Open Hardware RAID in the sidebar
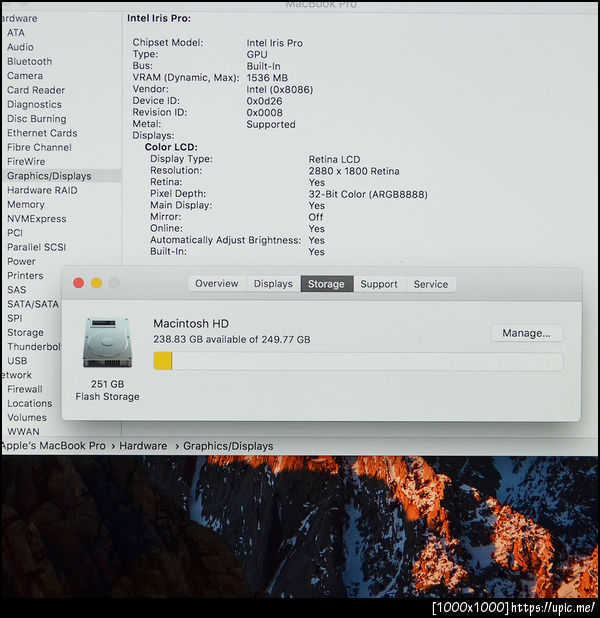The width and height of the screenshot is (600, 618). (42, 190)
